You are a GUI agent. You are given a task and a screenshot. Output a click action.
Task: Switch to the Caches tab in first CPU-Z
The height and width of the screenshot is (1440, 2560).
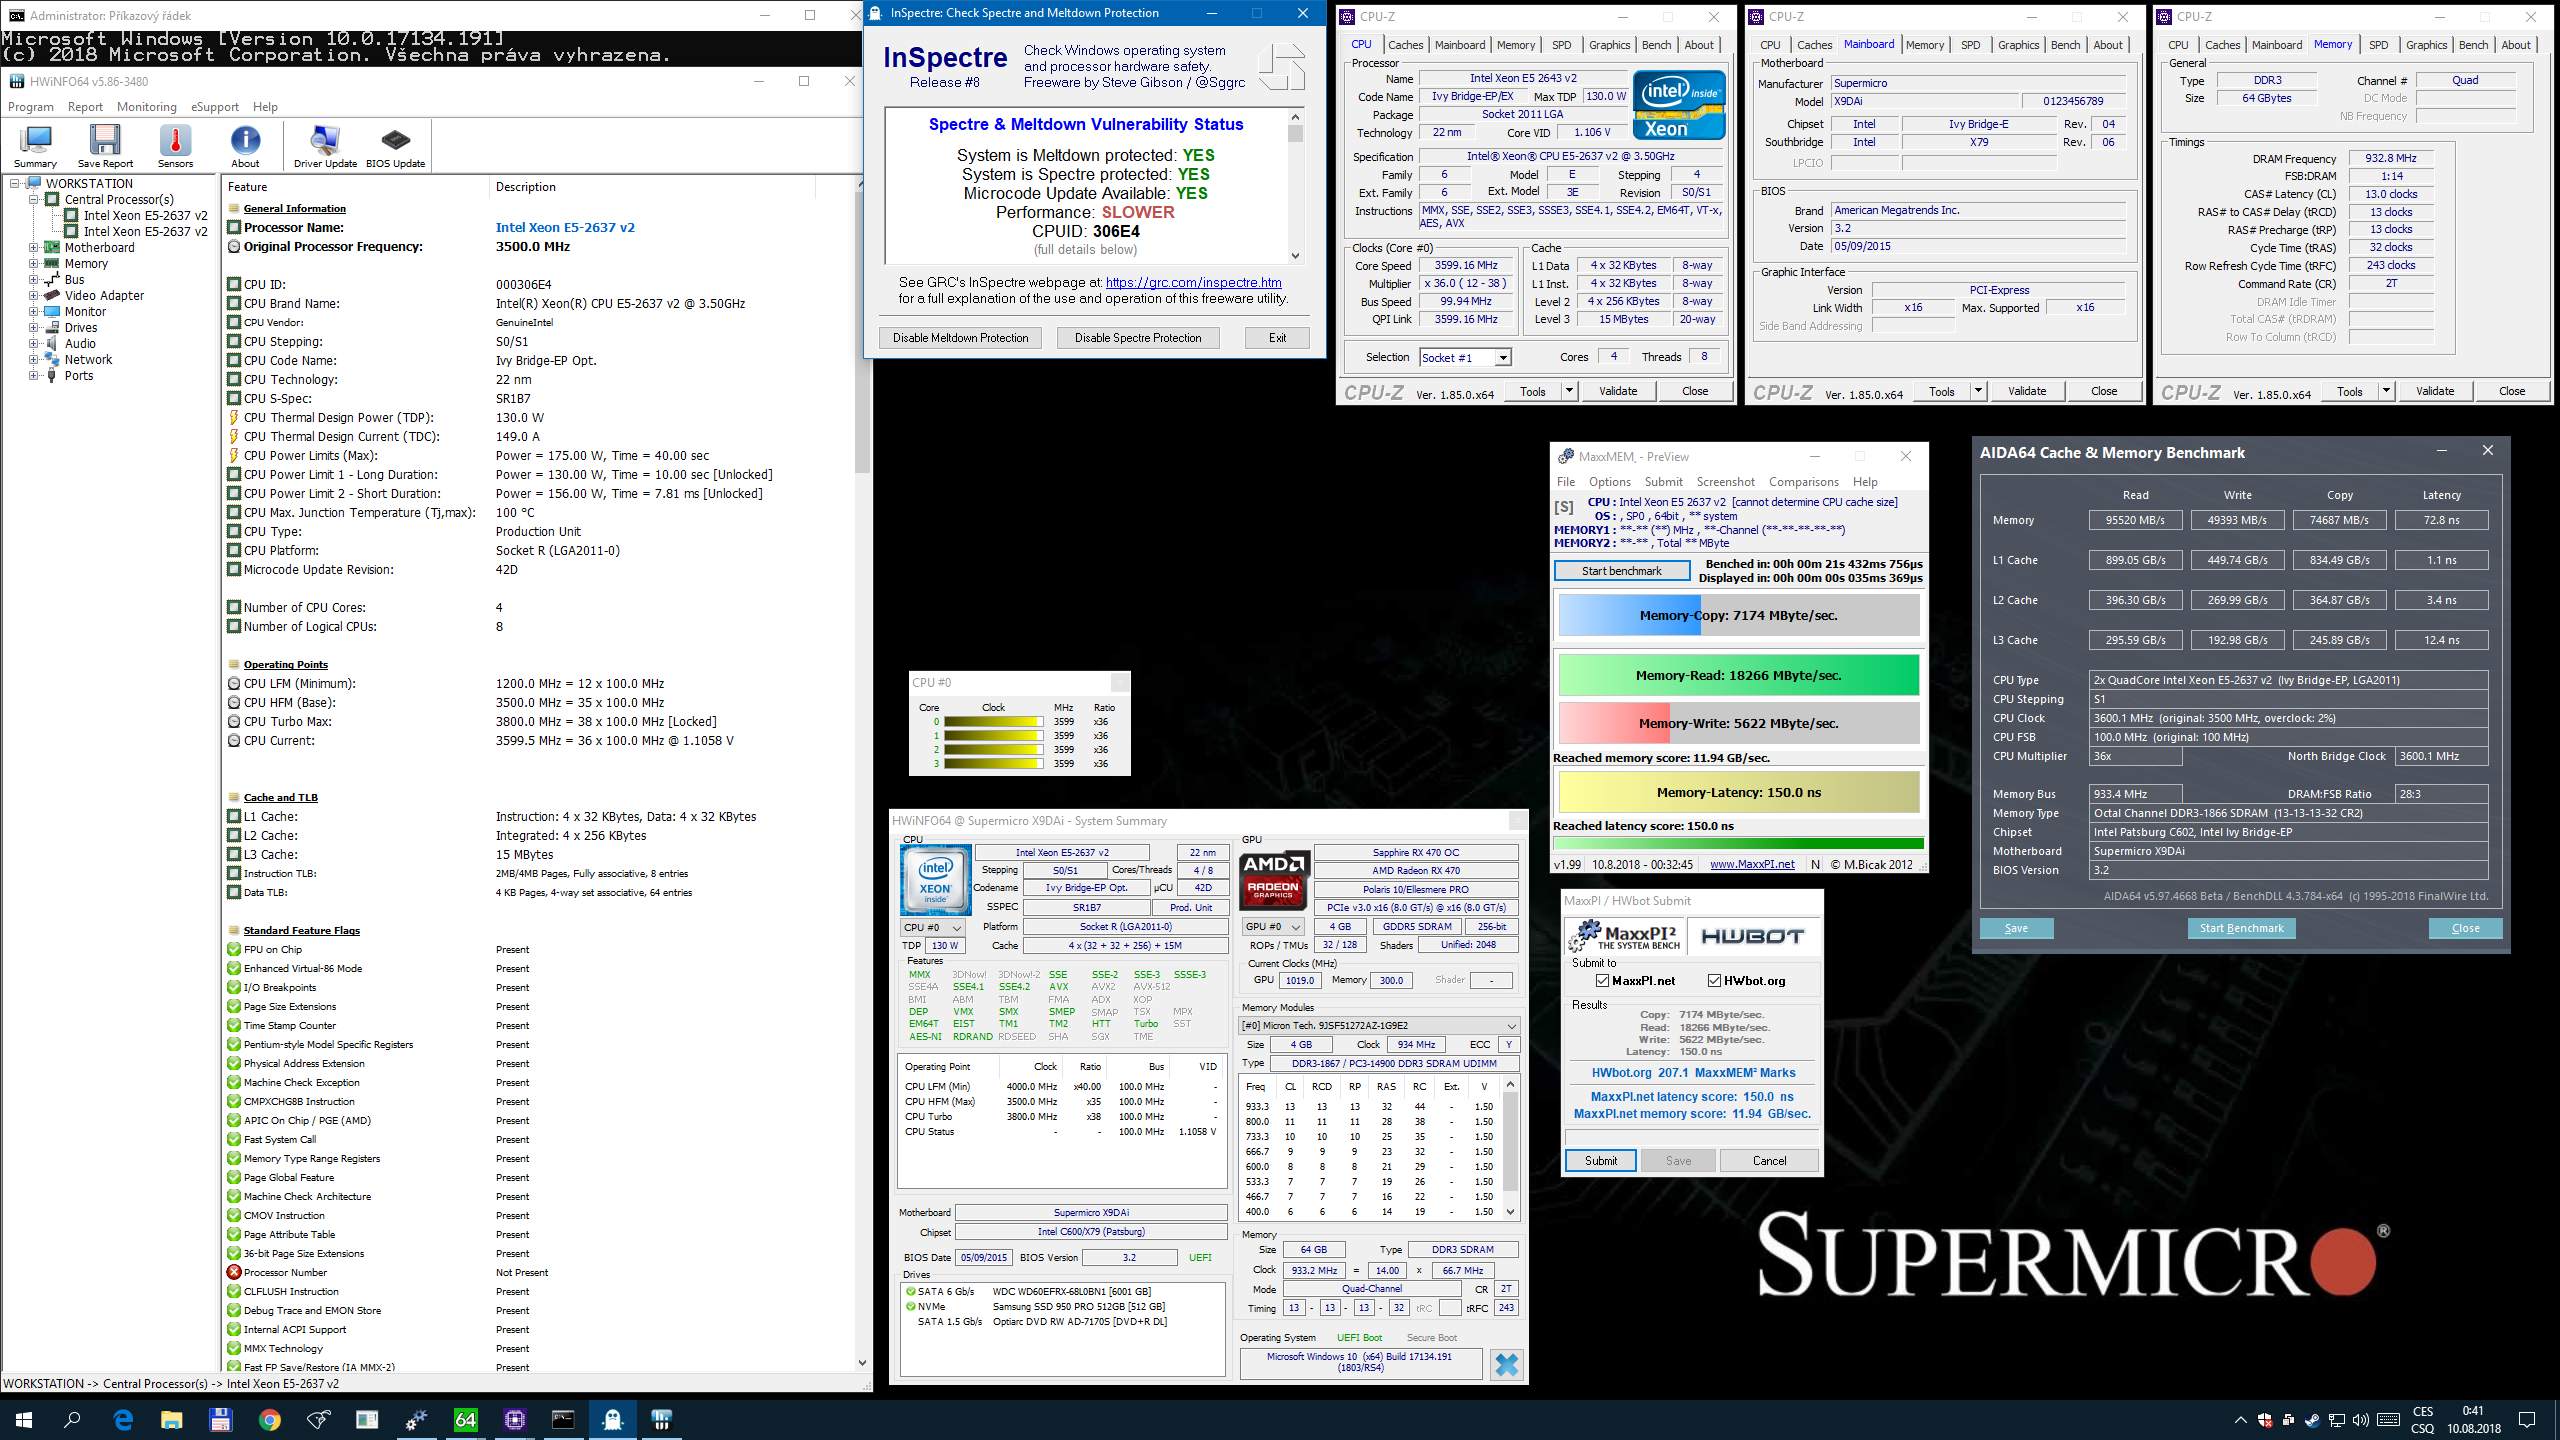(1405, 45)
